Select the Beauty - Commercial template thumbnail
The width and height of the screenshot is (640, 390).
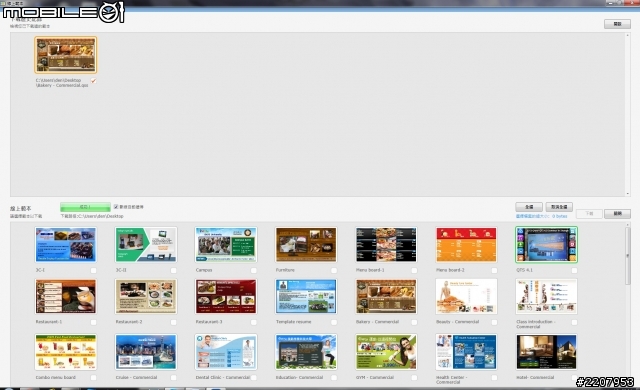(466, 297)
